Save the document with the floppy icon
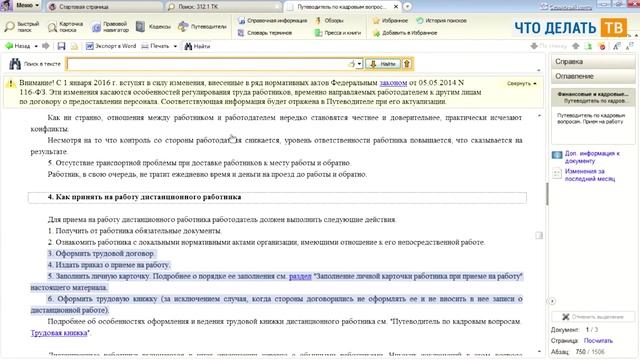 coord(61,46)
